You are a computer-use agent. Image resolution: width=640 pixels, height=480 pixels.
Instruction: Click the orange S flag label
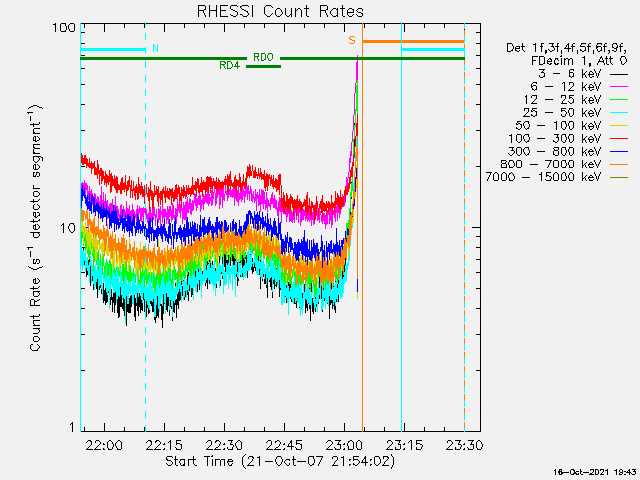pos(352,40)
